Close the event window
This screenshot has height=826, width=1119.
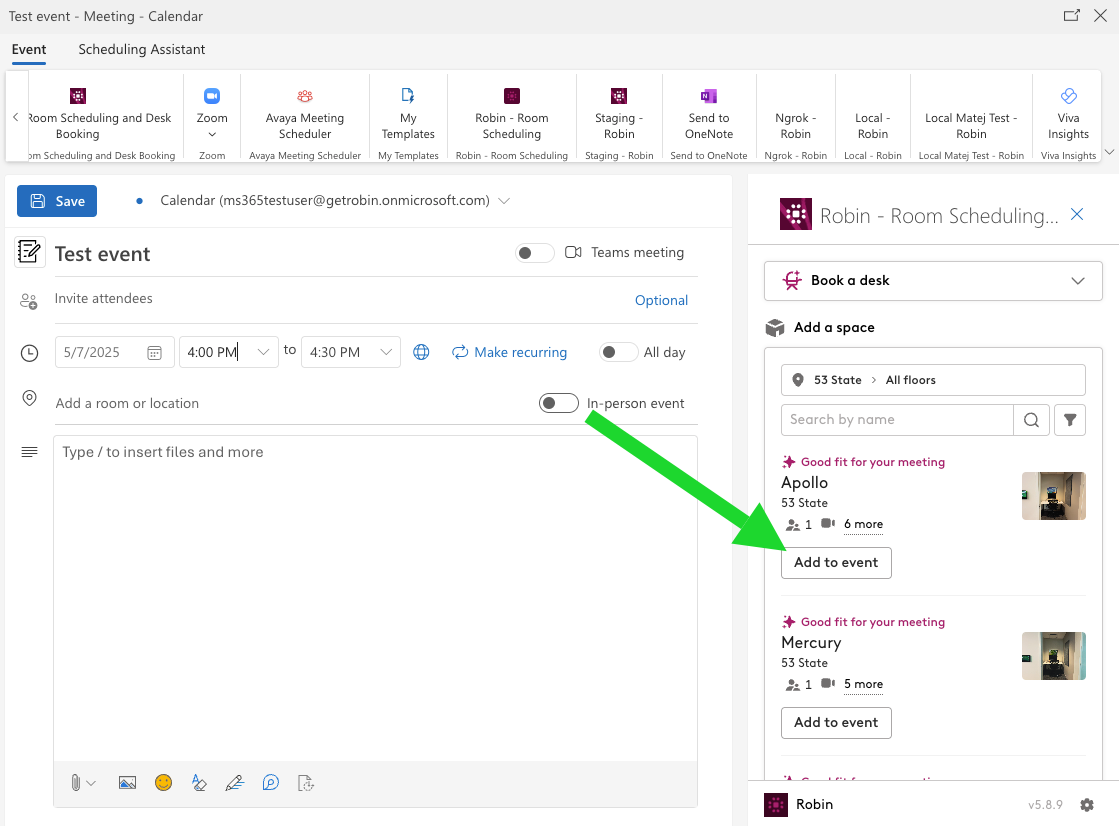[1100, 16]
